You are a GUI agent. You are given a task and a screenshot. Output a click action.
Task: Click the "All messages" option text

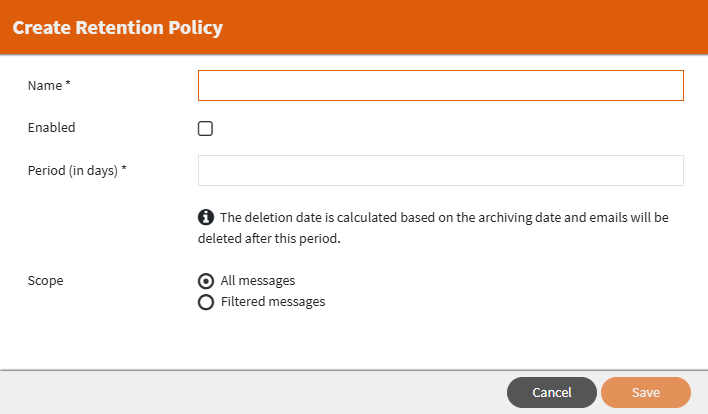click(x=258, y=281)
